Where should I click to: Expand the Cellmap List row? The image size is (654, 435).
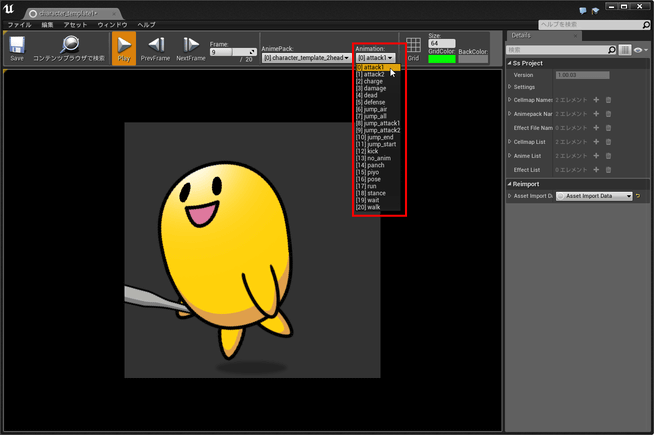pyautogui.click(x=510, y=142)
